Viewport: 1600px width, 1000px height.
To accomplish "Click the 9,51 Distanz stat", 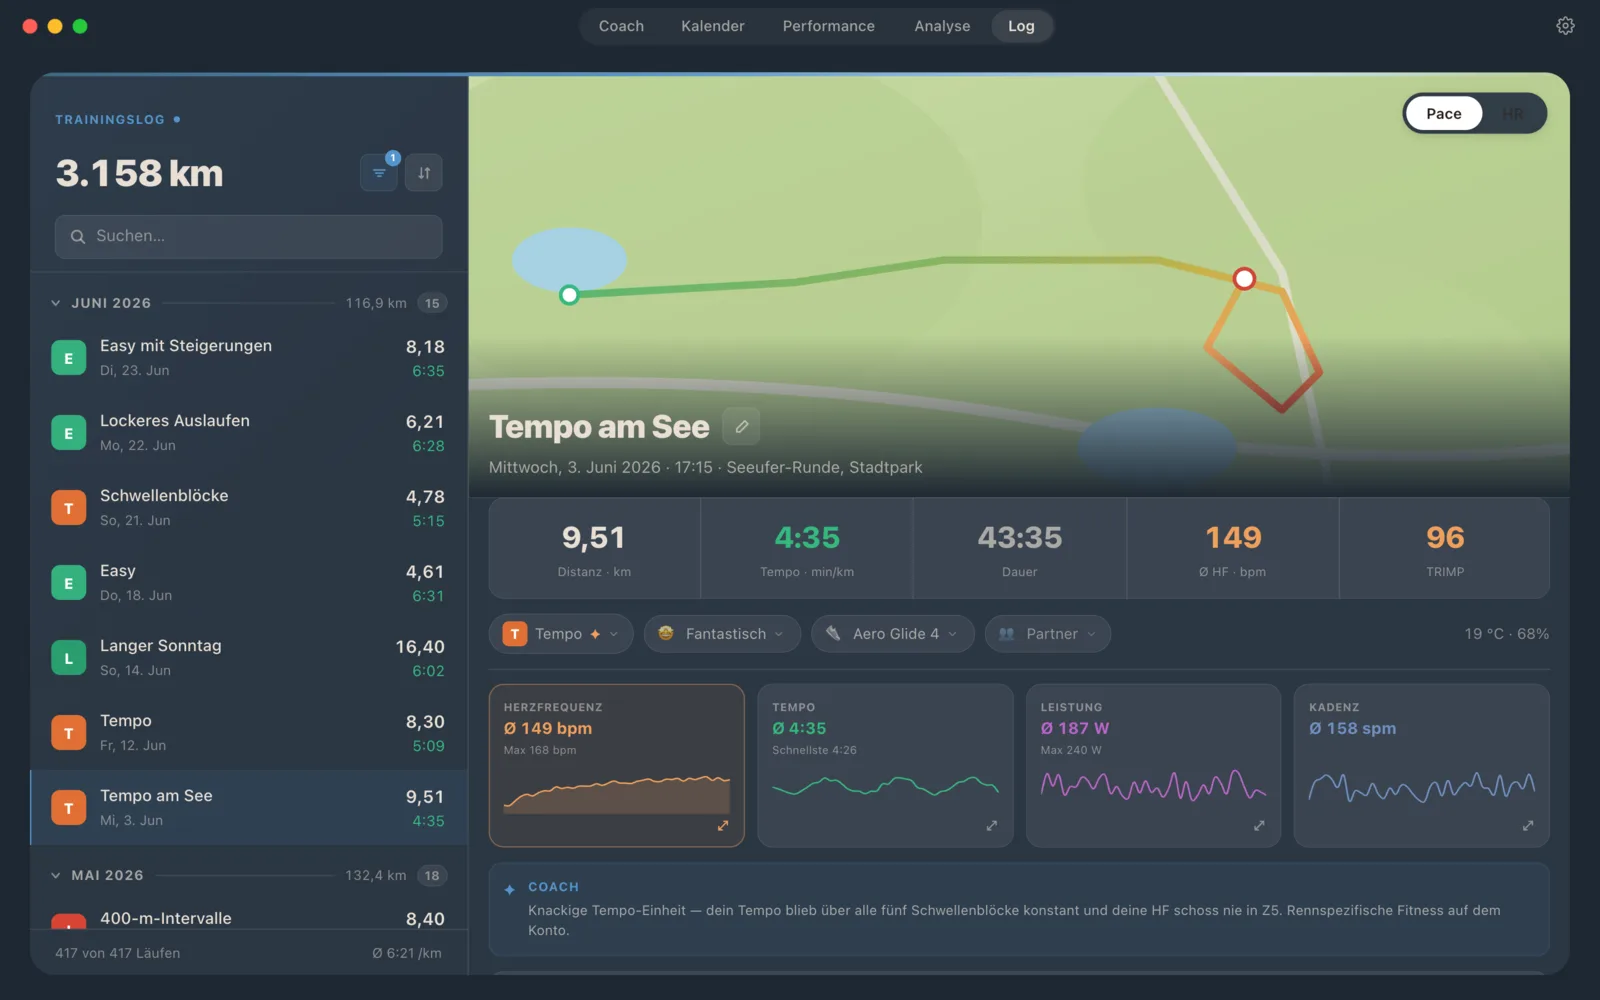I will tap(594, 549).
